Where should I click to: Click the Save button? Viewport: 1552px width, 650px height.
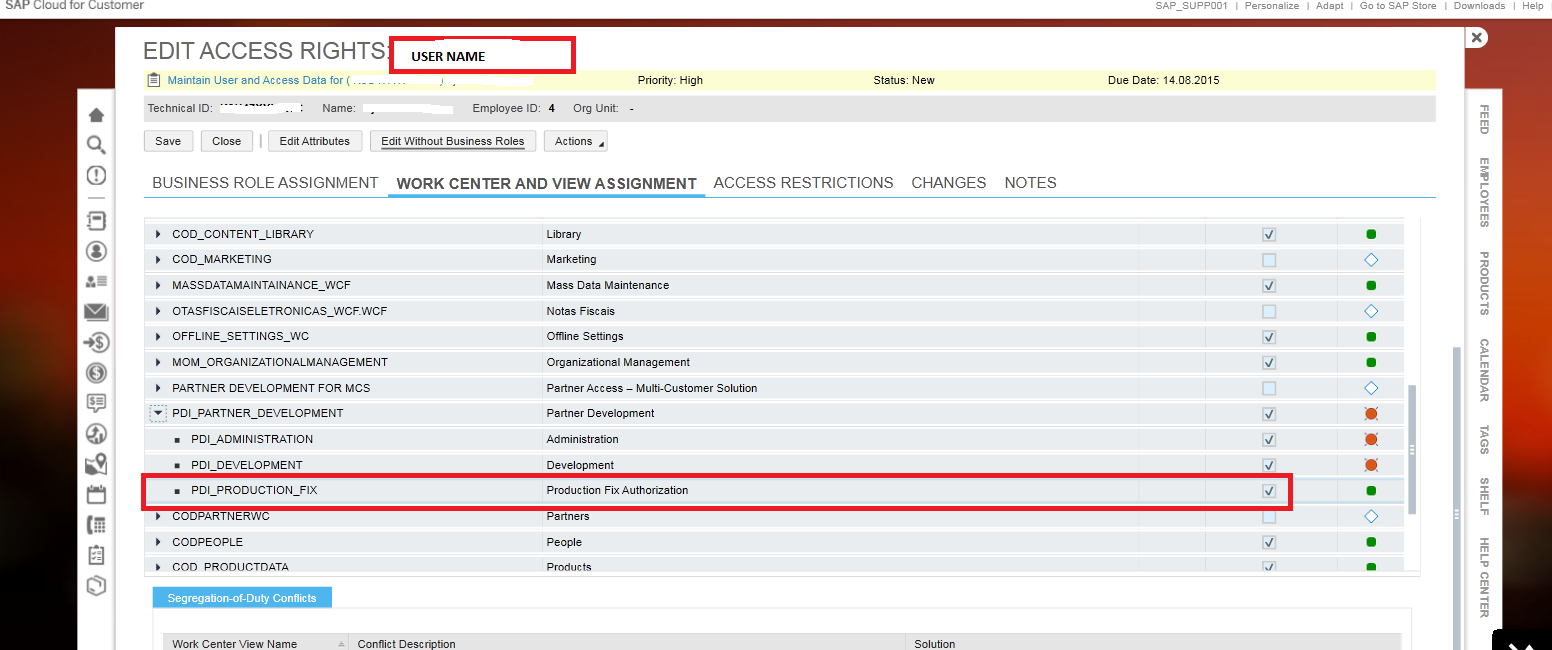point(168,141)
